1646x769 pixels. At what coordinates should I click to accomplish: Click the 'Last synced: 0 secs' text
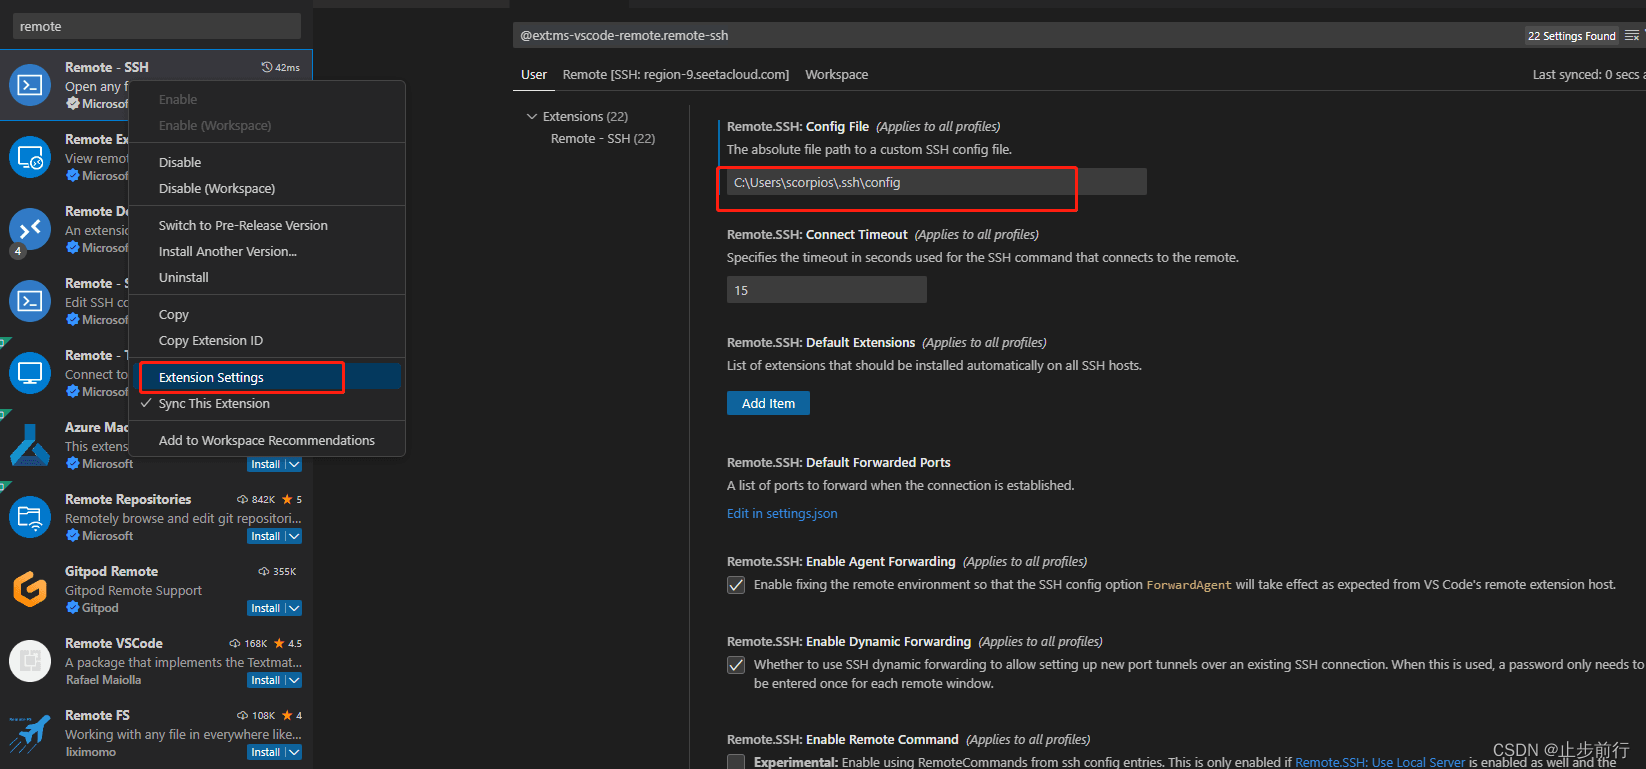[1586, 75]
